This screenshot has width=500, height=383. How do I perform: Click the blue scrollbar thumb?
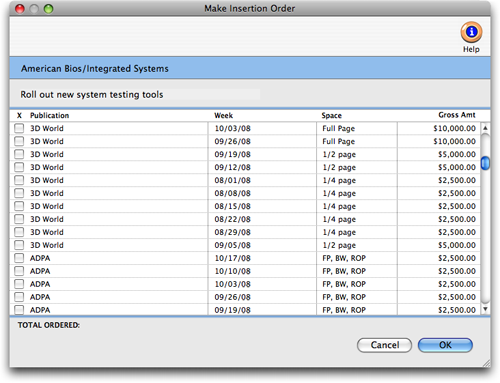tap(485, 163)
